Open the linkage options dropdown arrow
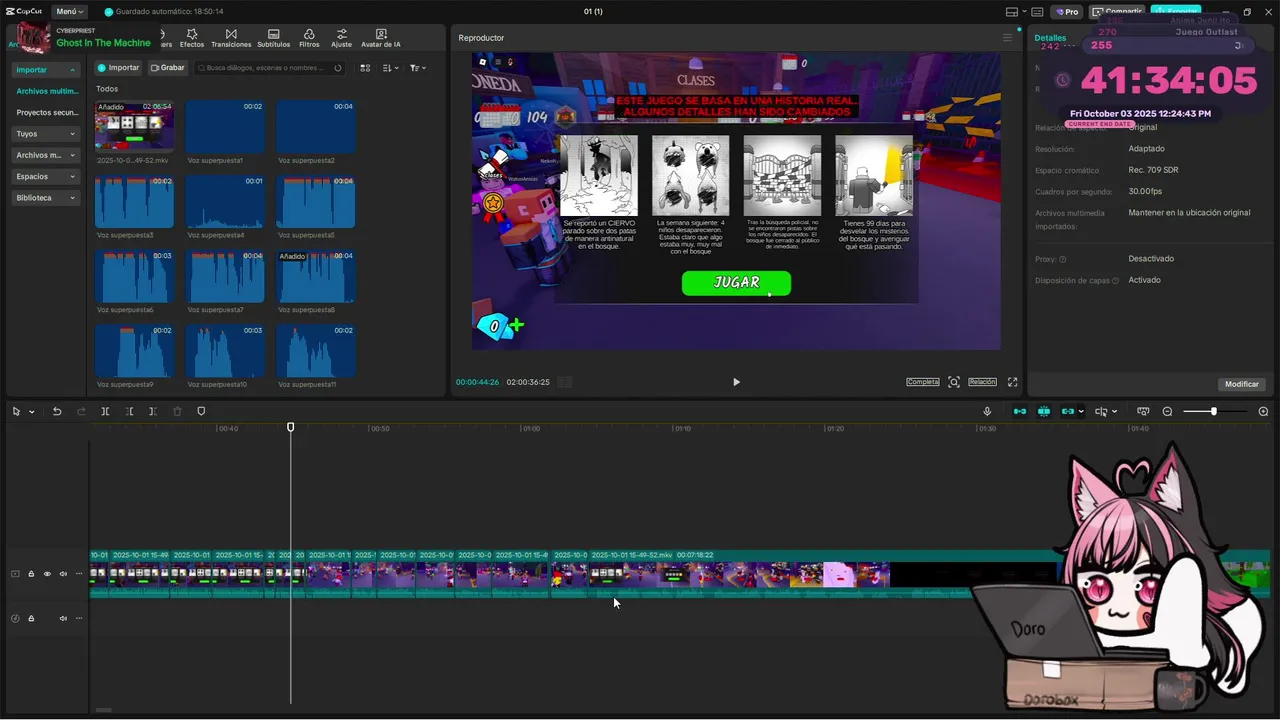The image size is (1280, 720). (1081, 412)
